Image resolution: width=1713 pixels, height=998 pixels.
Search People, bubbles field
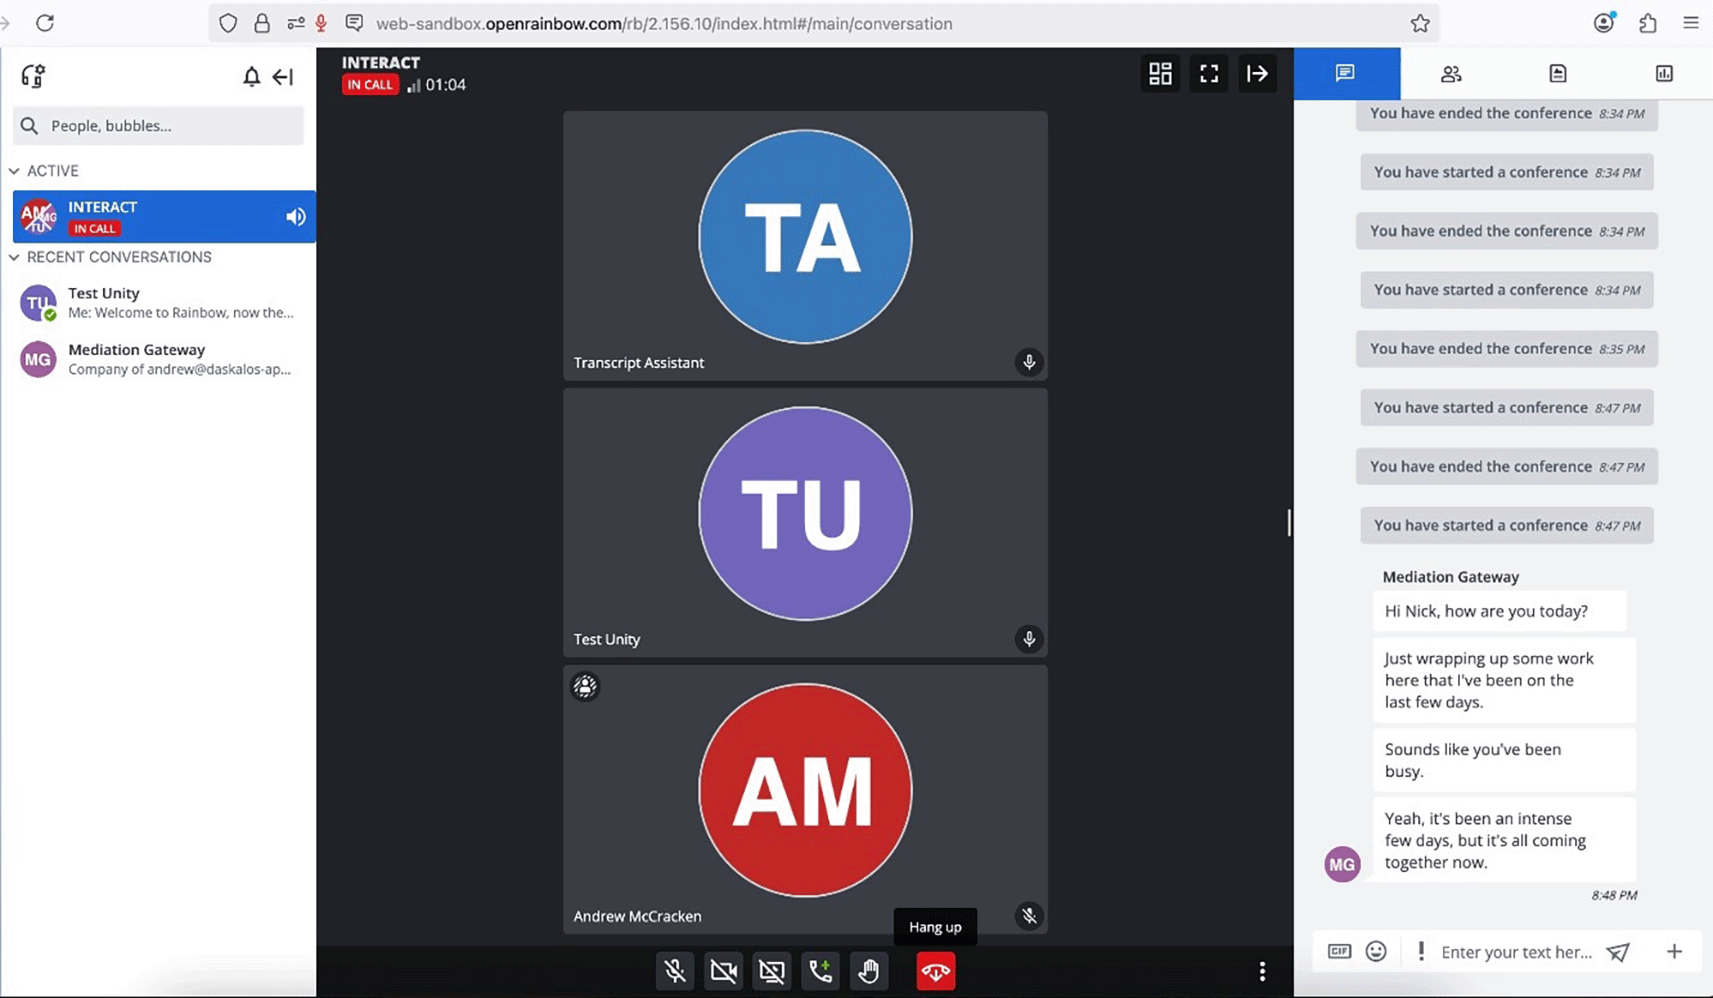[x=158, y=125]
